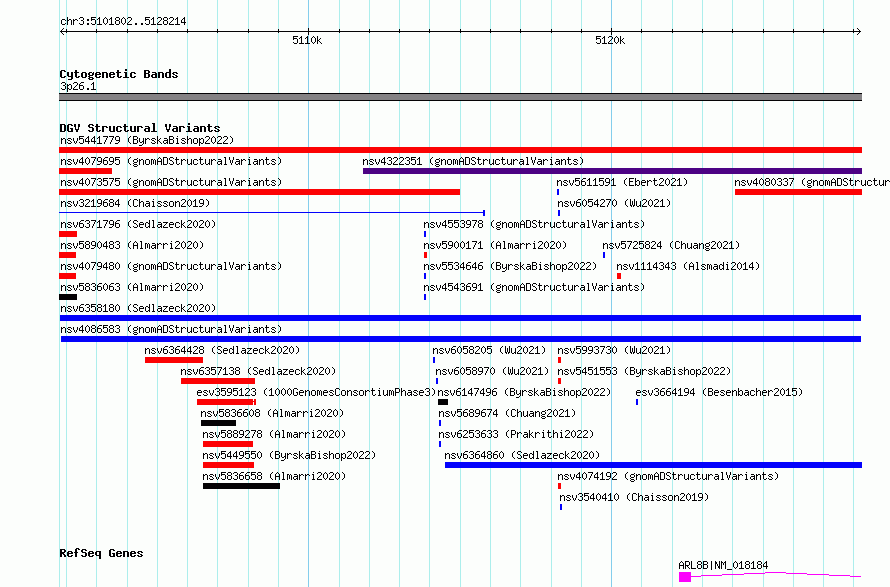This screenshot has width=890, height=587.
Task: Click nsv4543691 gnomAD variant label
Action: [x=534, y=287]
